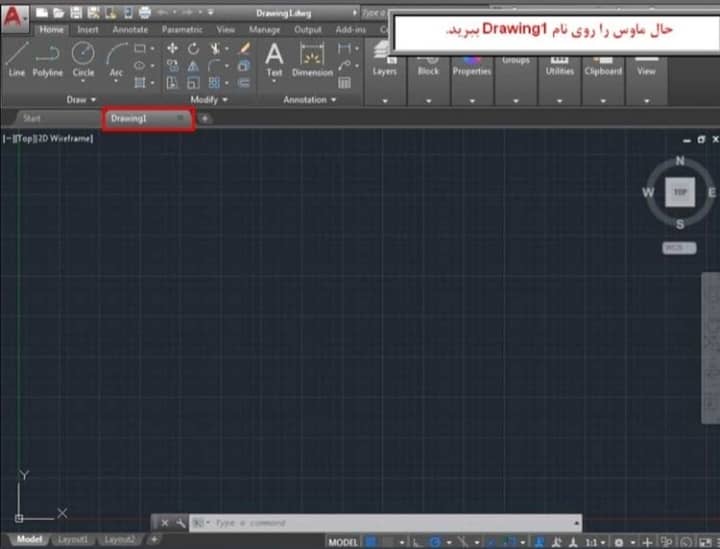This screenshot has height=549, width=720.
Task: Switch to the Insert ribbon tab
Action: point(88,29)
